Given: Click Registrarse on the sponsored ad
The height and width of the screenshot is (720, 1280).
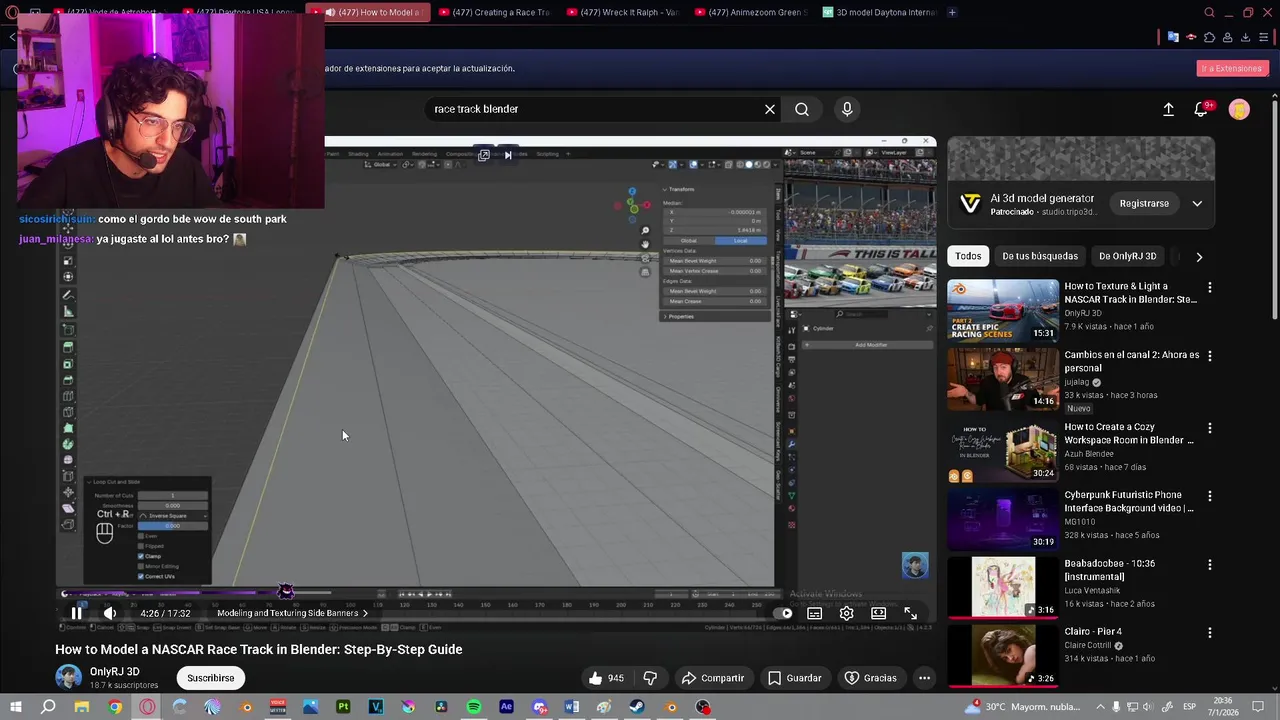Looking at the screenshot, I should click(1144, 203).
